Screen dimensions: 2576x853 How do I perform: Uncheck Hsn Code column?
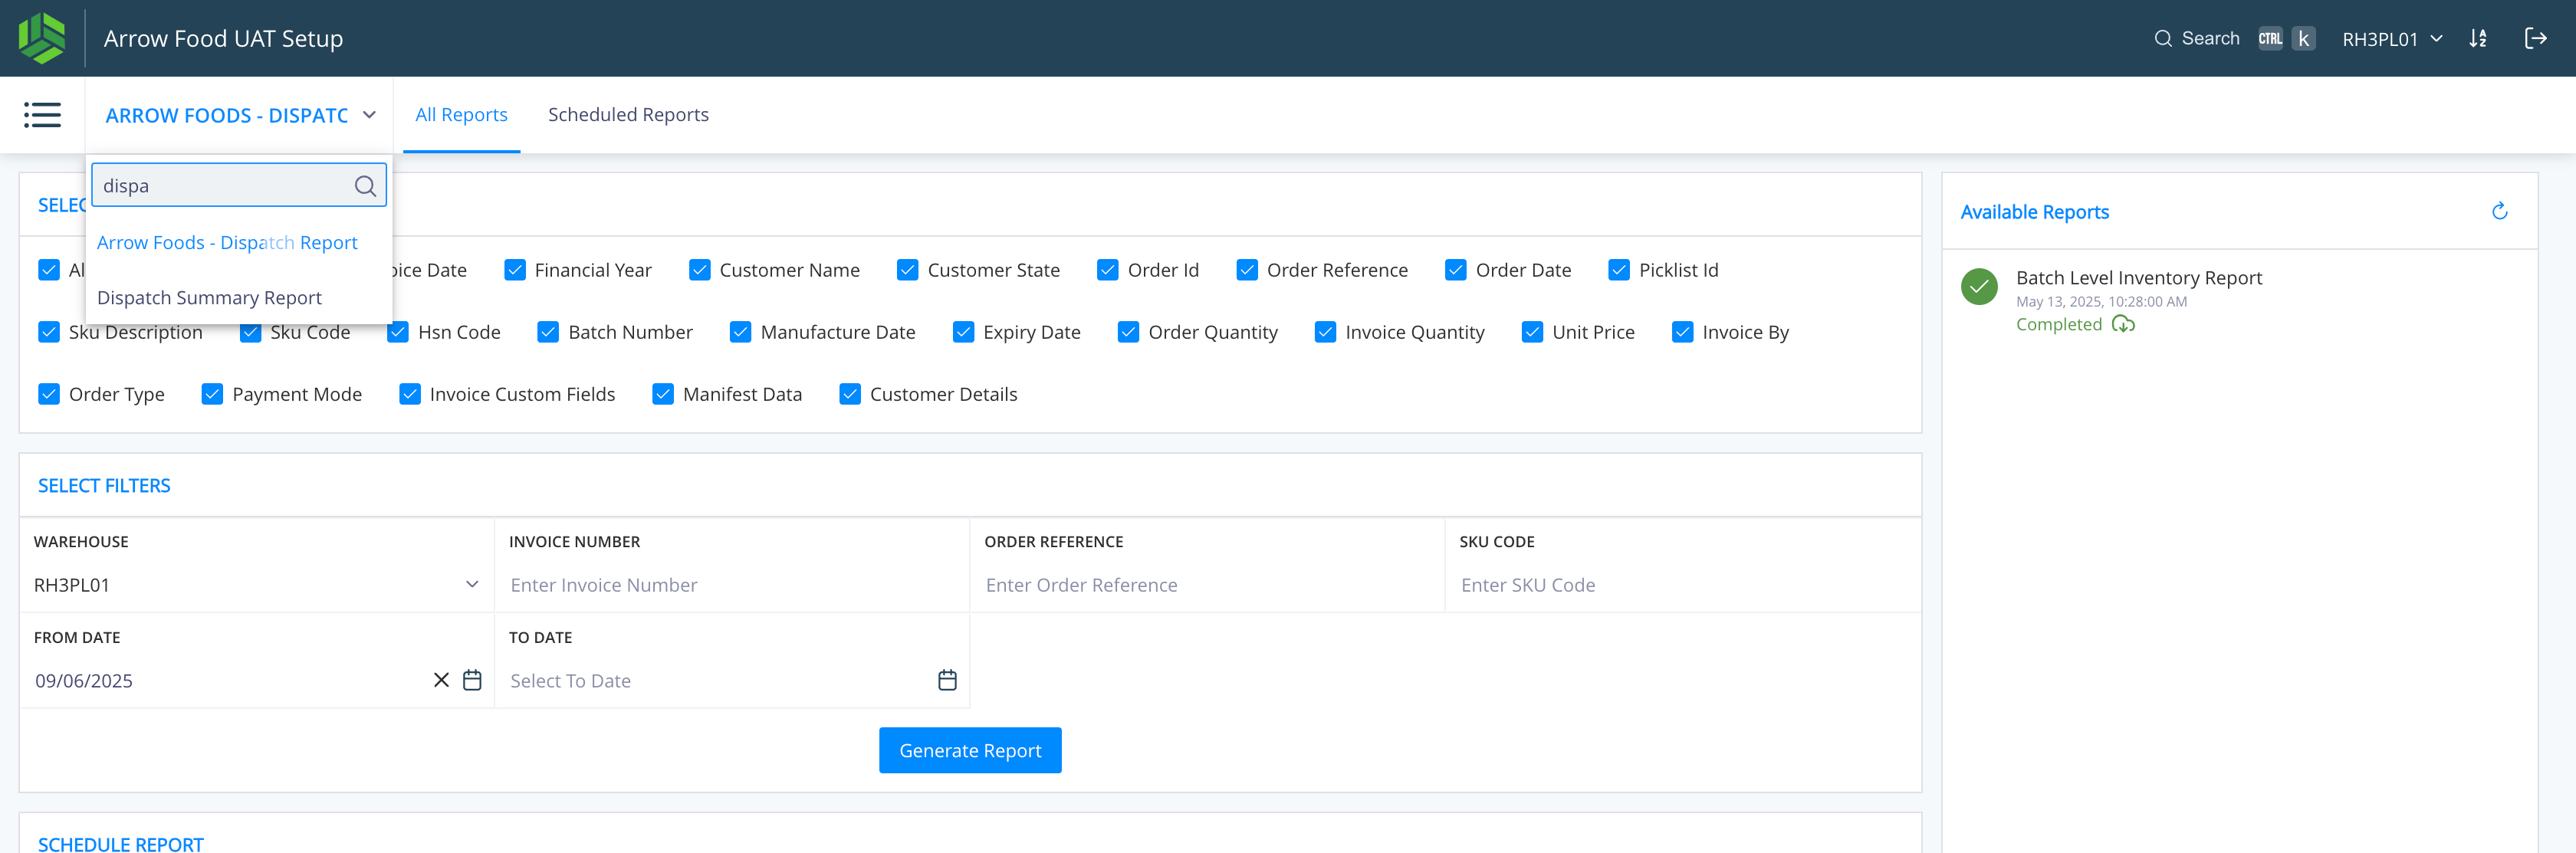(x=398, y=332)
